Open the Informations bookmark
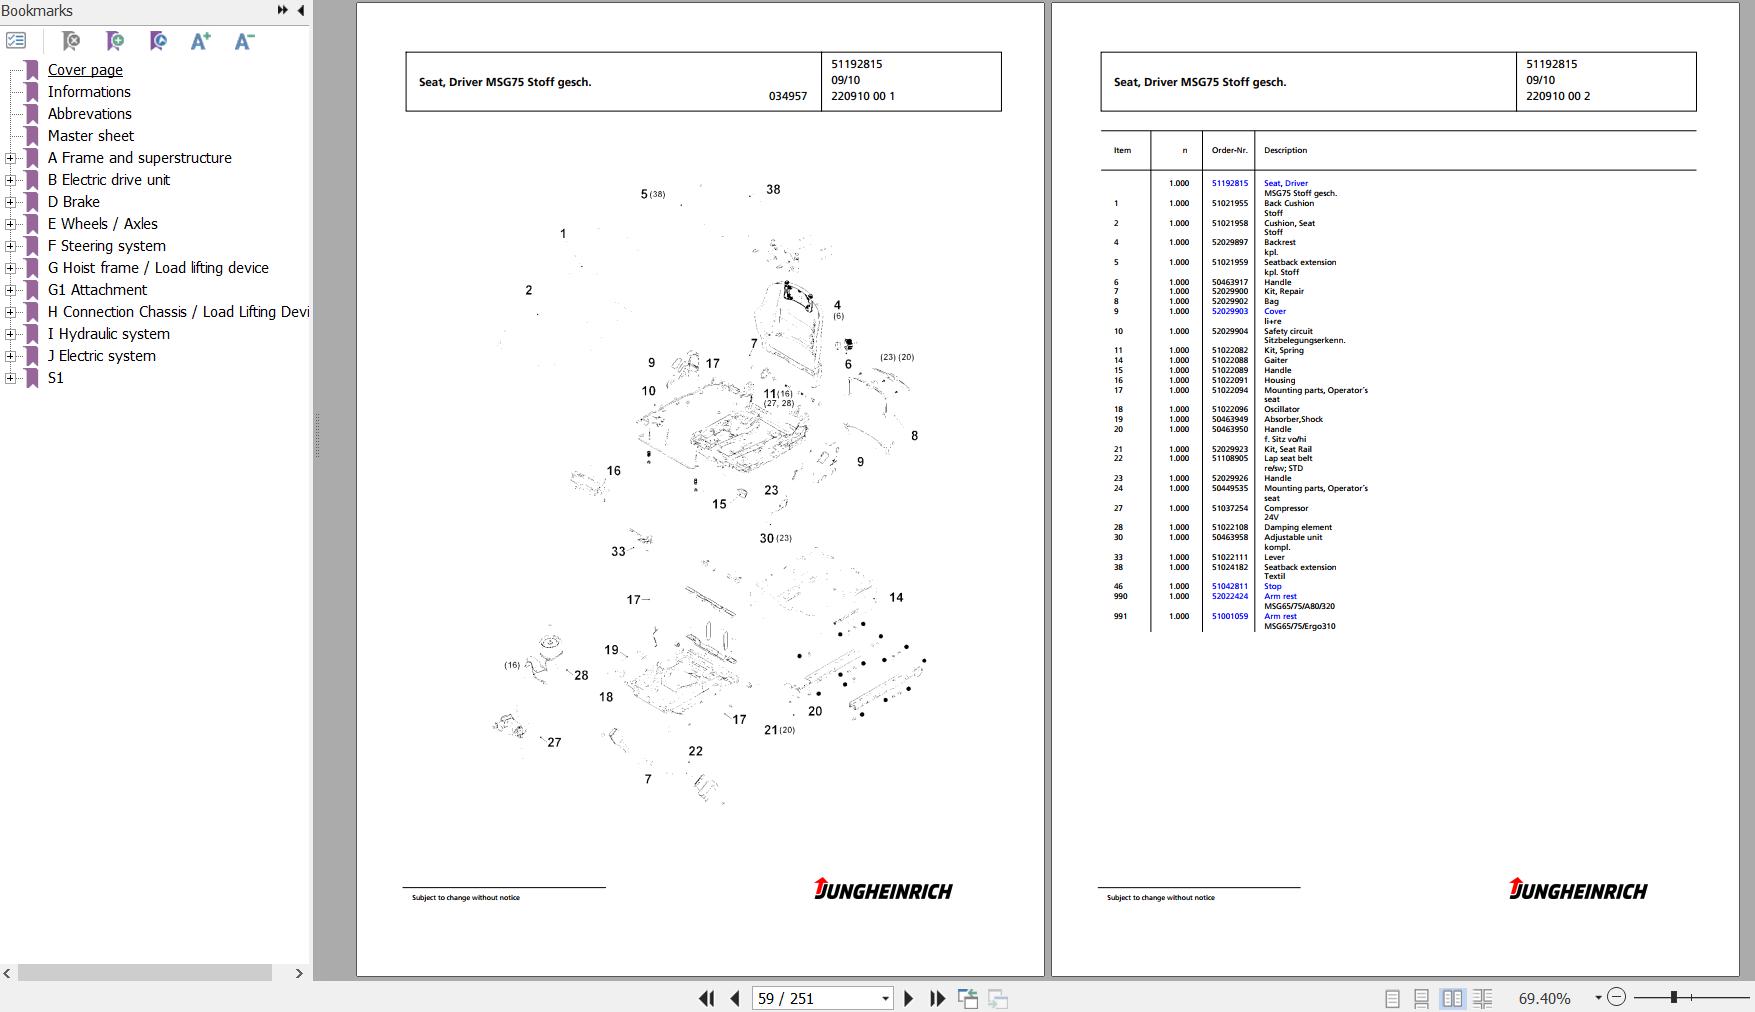 [89, 92]
